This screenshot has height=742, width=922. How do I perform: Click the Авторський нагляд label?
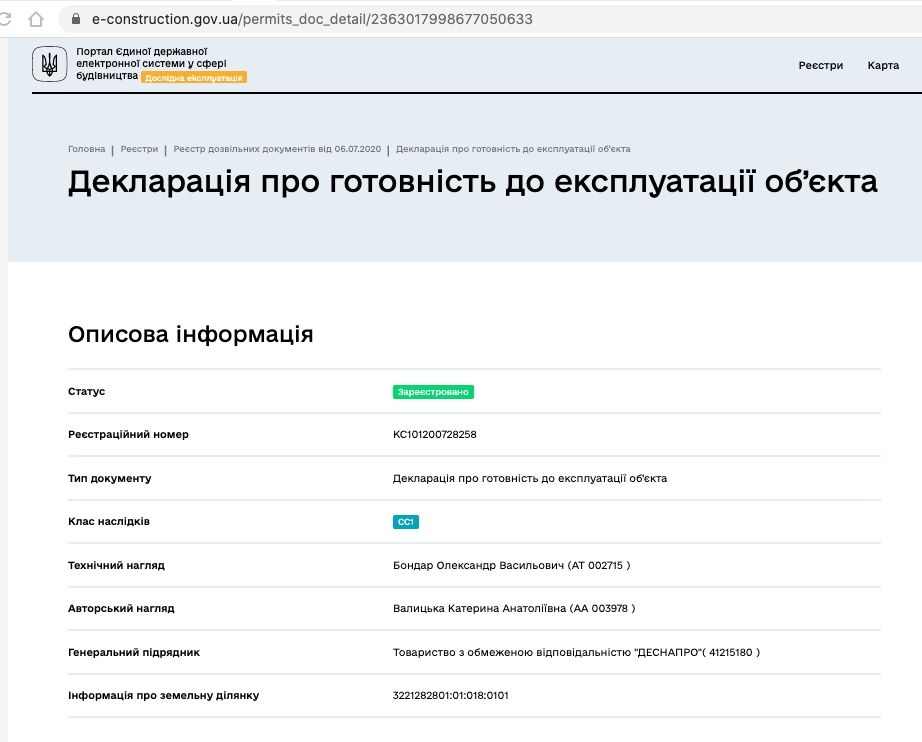coord(121,609)
